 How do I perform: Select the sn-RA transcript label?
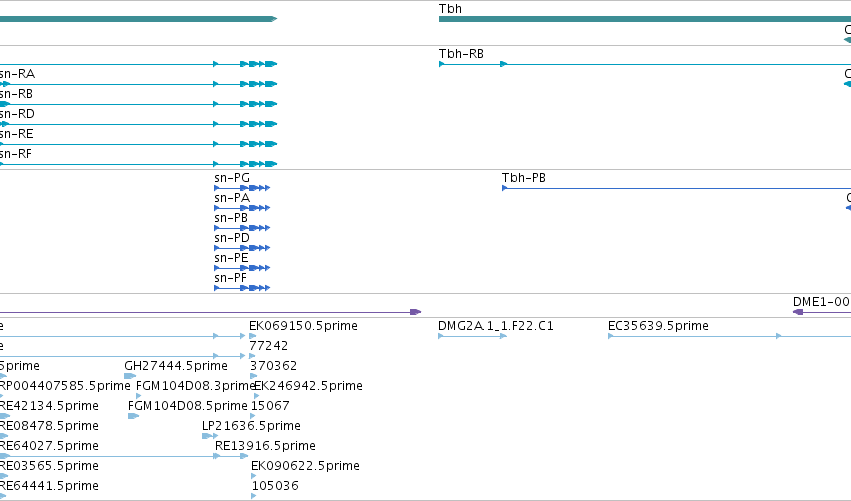pyautogui.click(x=17, y=74)
